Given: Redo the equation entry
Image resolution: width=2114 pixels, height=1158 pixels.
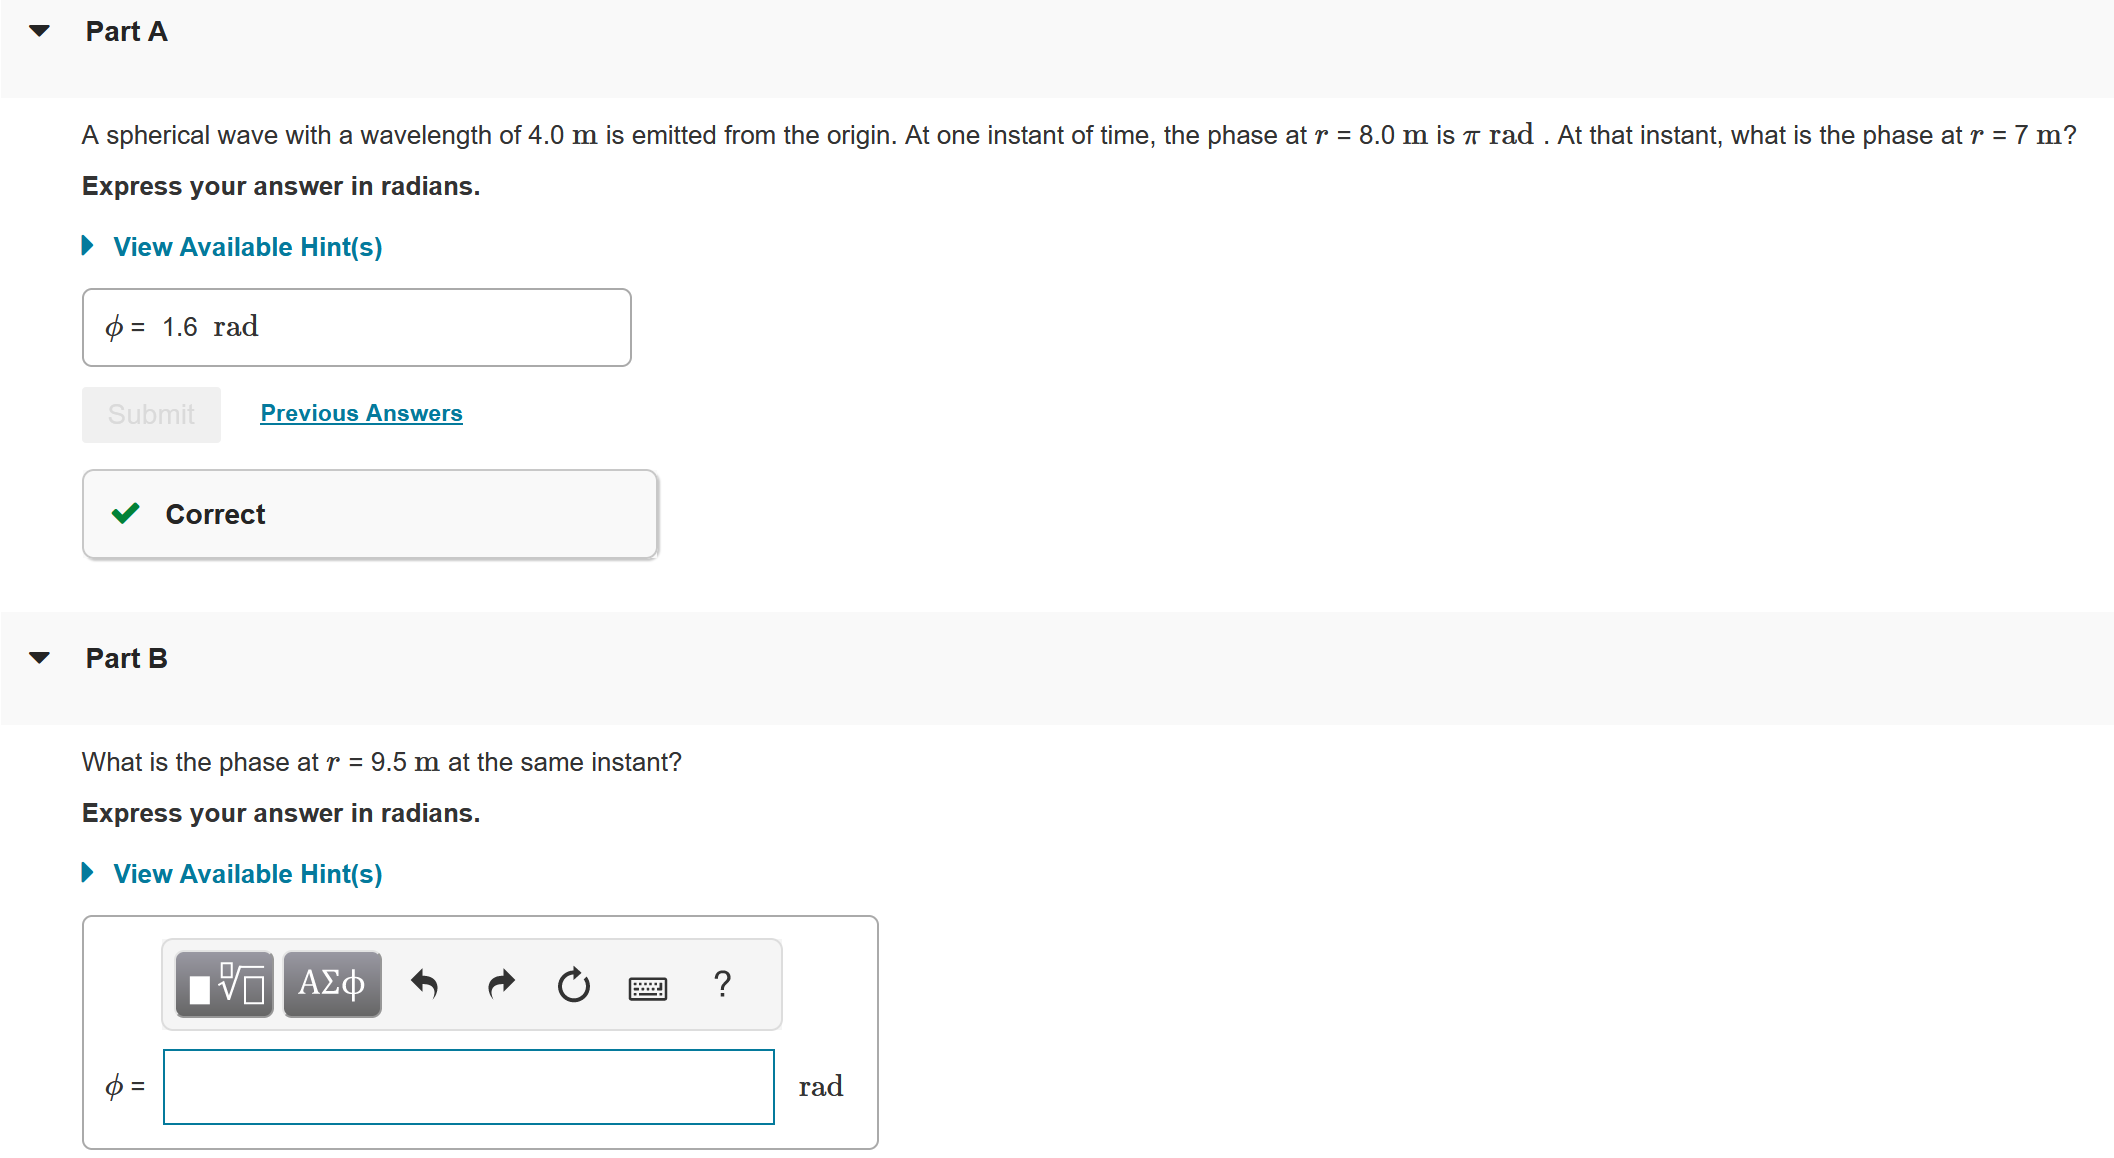Looking at the screenshot, I should pos(500,984).
